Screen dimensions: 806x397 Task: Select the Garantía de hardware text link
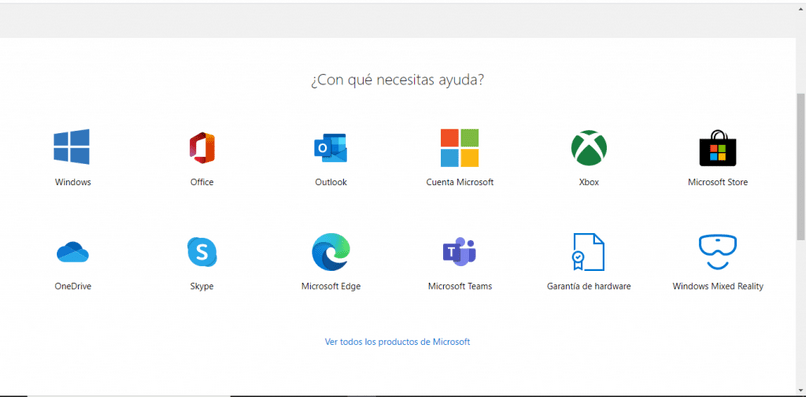coord(589,286)
